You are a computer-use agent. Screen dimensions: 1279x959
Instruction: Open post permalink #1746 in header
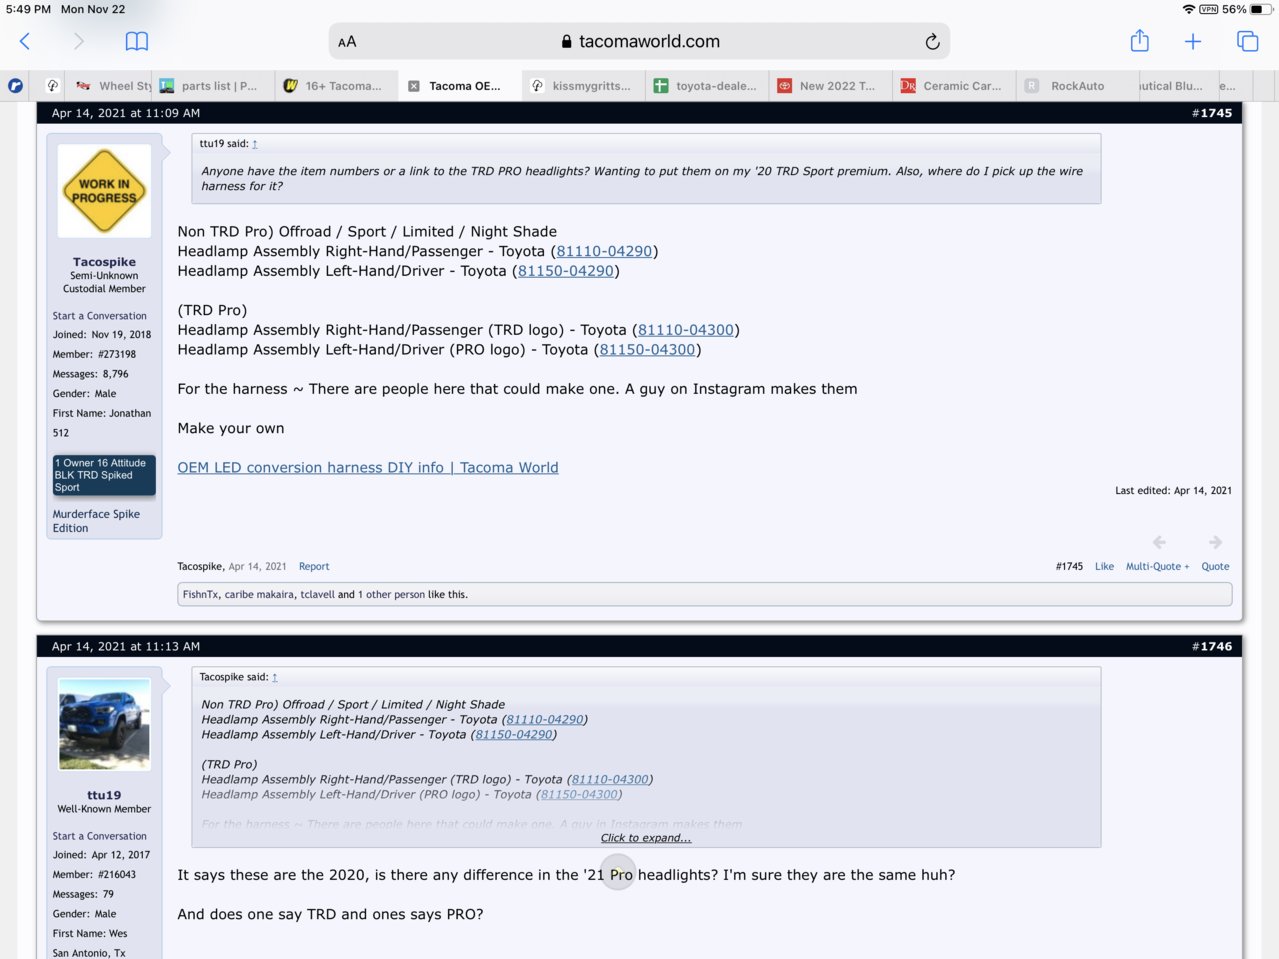[1212, 646]
